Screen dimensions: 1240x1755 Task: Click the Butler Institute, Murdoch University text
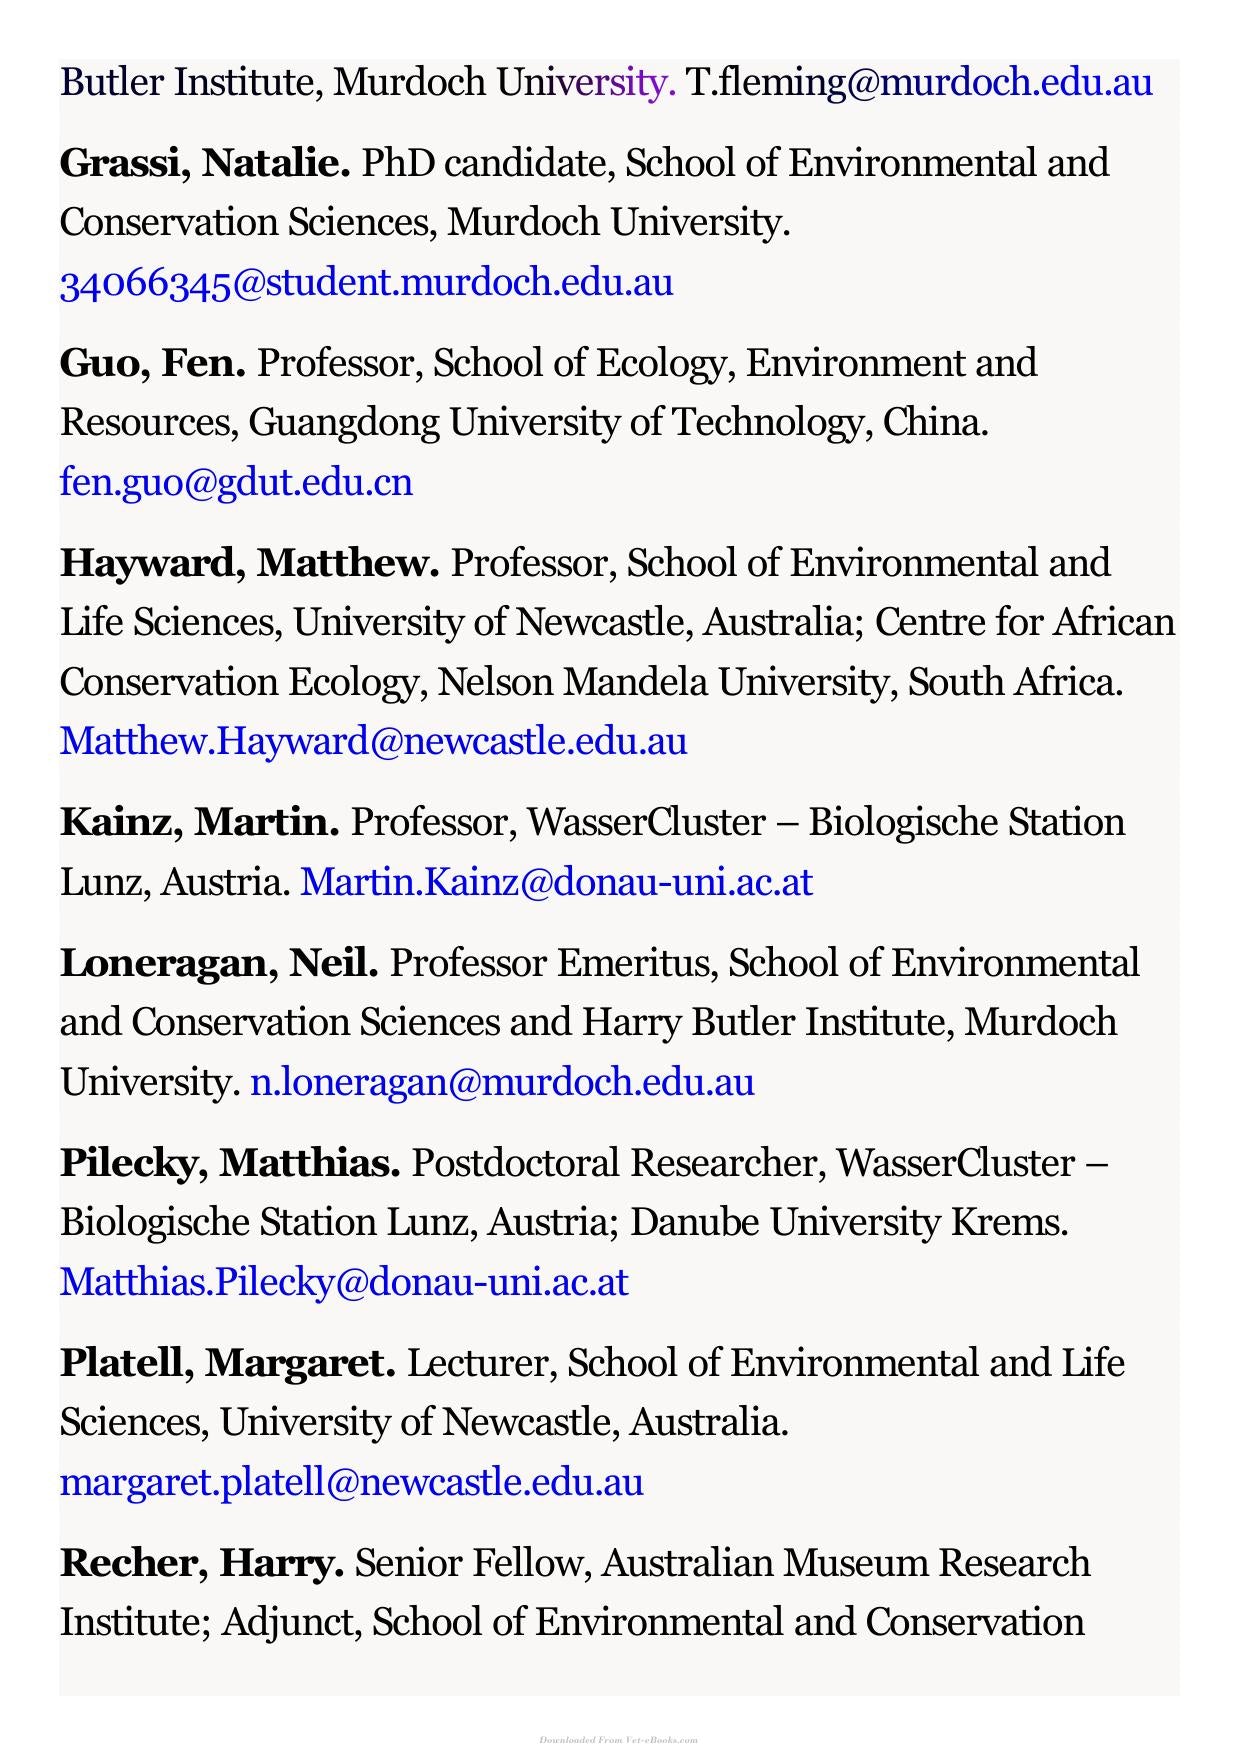368,82
